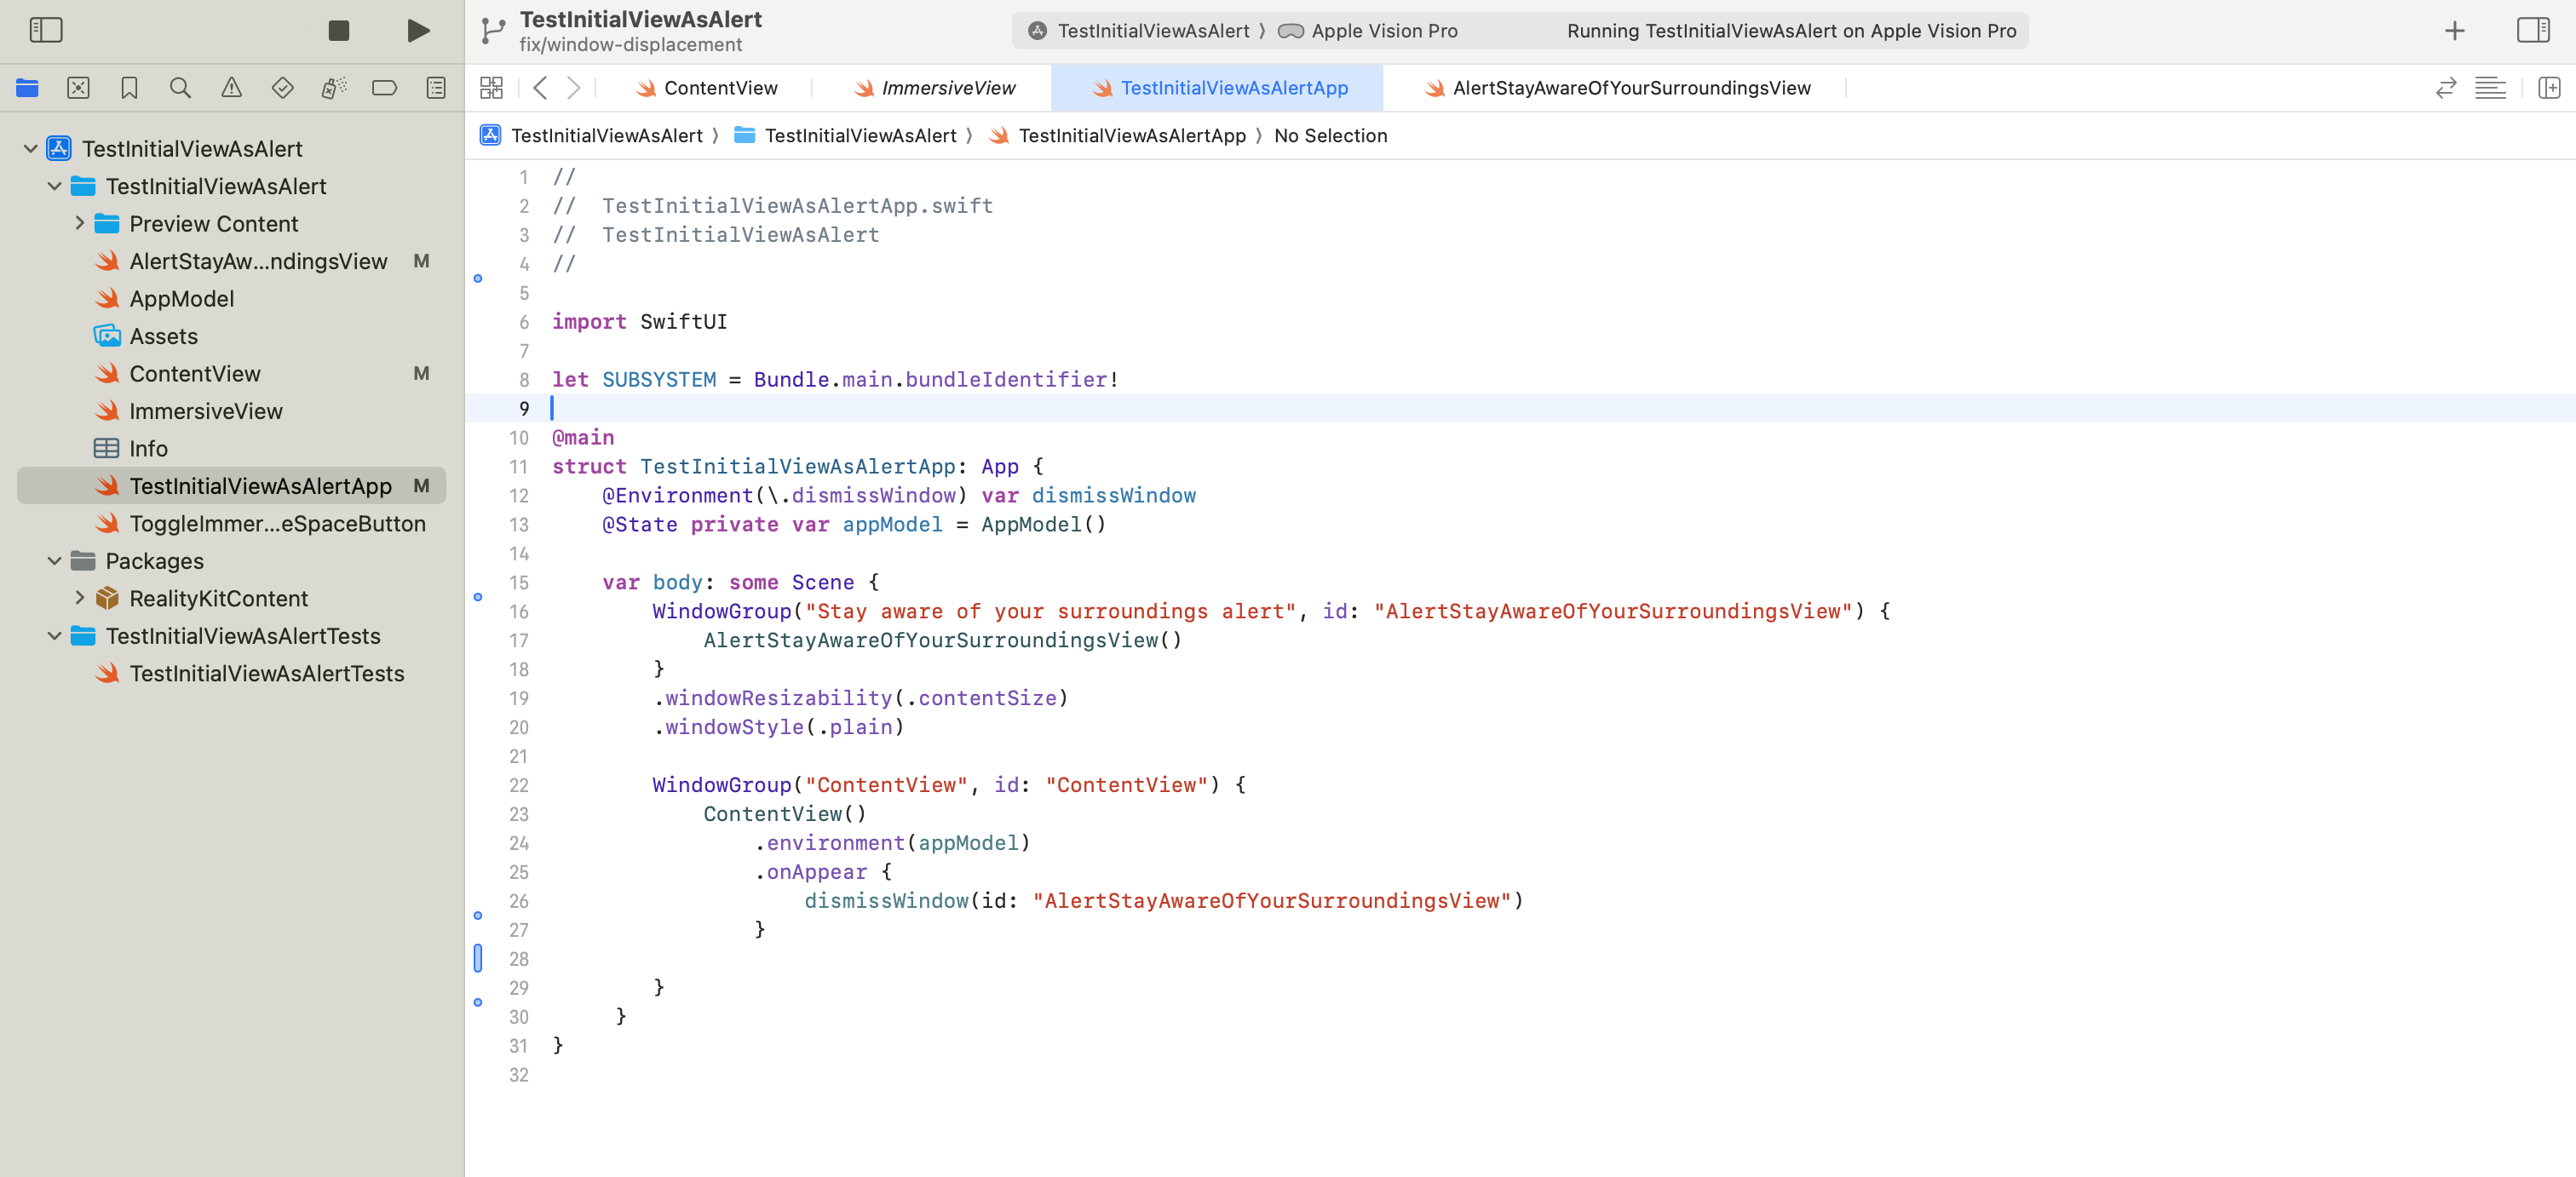Switch to the ImmersiveView tab
Screen dimensions: 2576x1177
click(947, 88)
